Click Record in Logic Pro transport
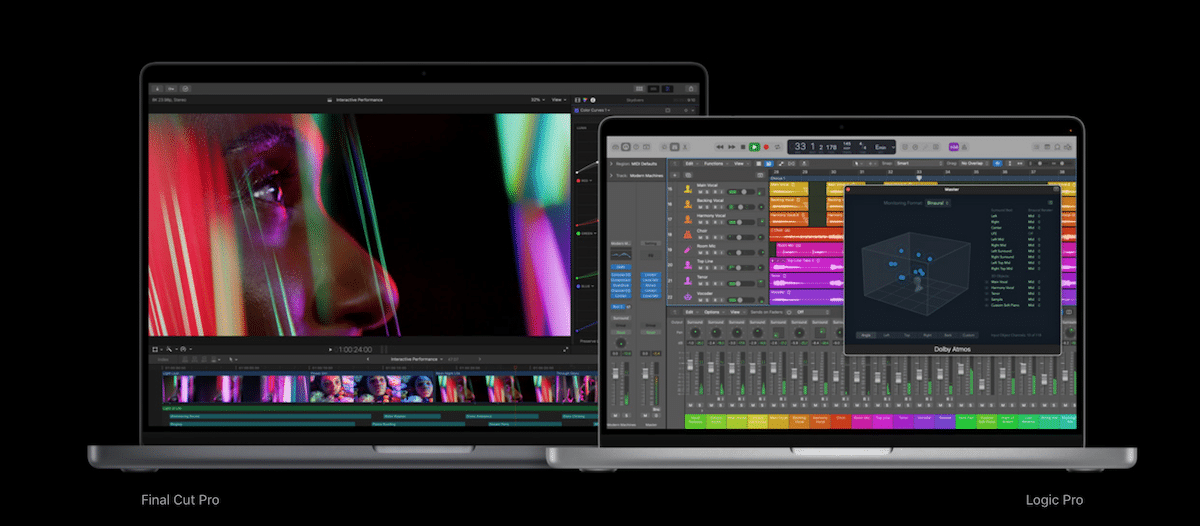The height and width of the screenshot is (526, 1200). pos(766,147)
